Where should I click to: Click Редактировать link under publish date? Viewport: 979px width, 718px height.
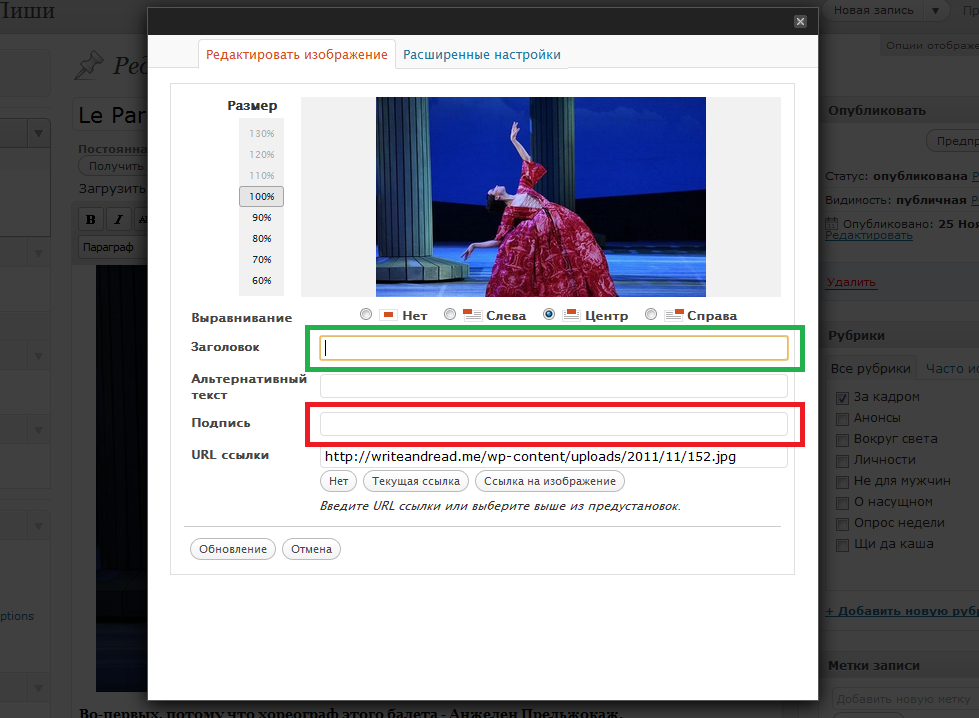(x=868, y=235)
